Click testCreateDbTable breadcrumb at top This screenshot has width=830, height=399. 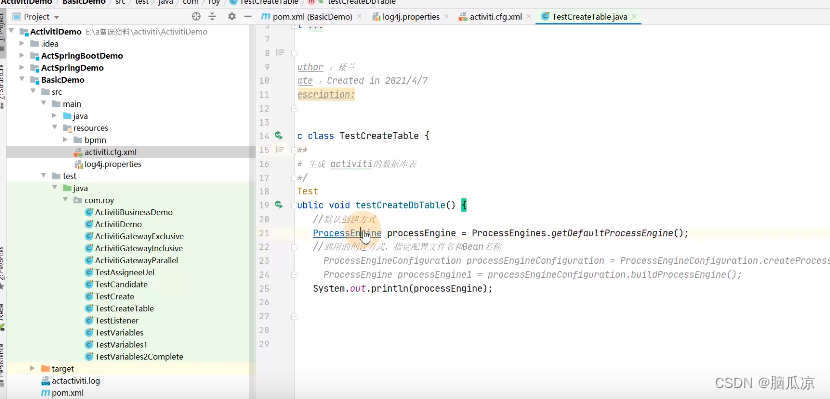(362, 2)
